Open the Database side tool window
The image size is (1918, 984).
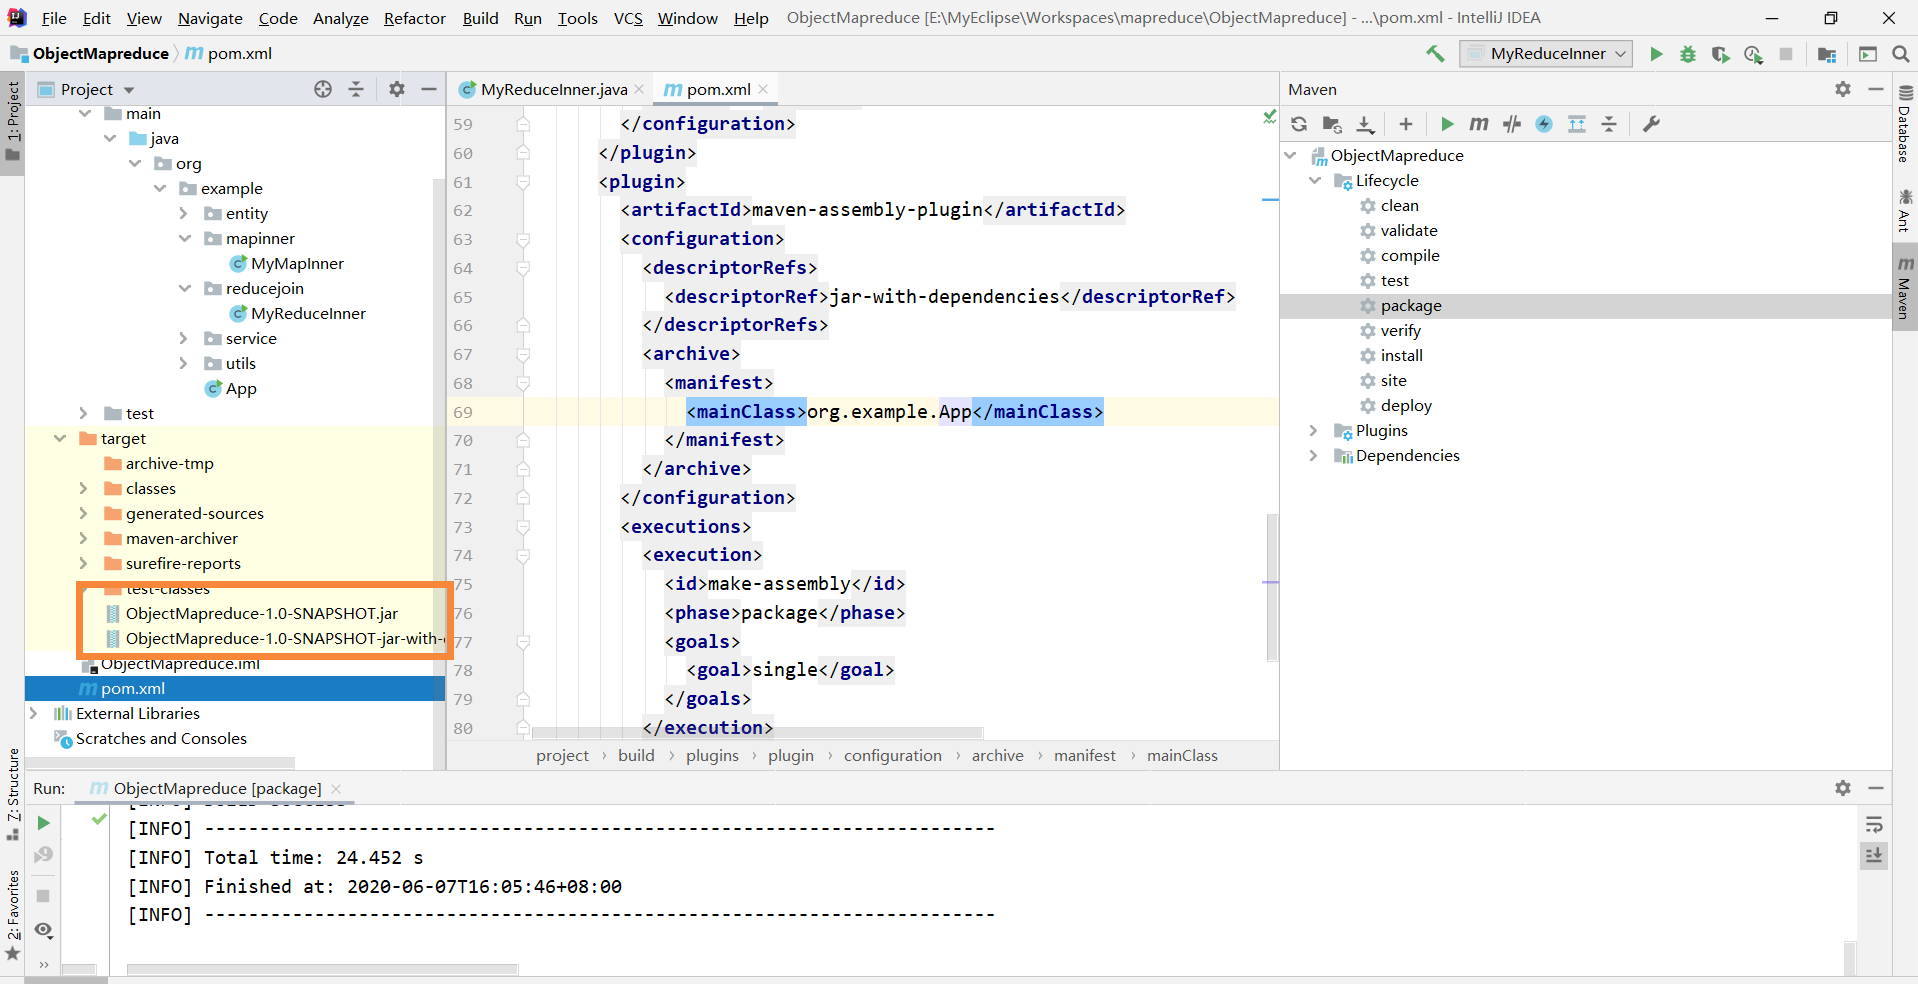[1905, 124]
